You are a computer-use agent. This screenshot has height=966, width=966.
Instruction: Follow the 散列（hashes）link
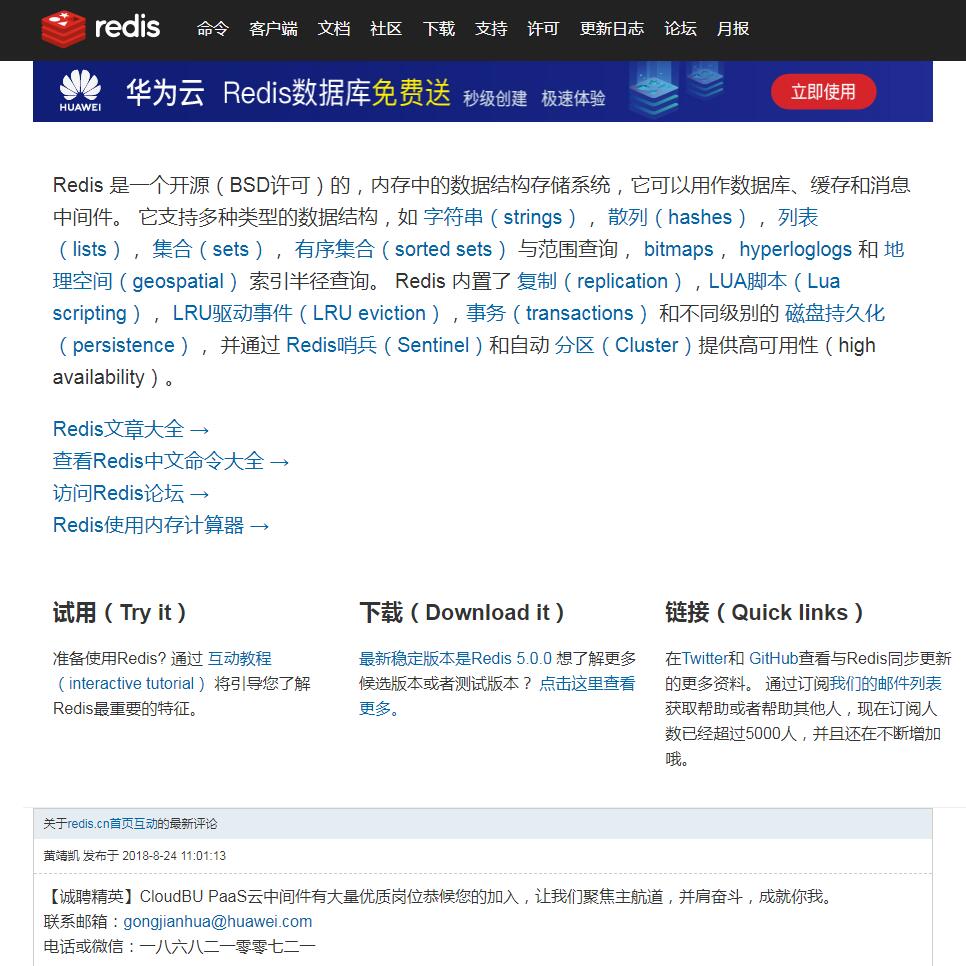(x=677, y=217)
